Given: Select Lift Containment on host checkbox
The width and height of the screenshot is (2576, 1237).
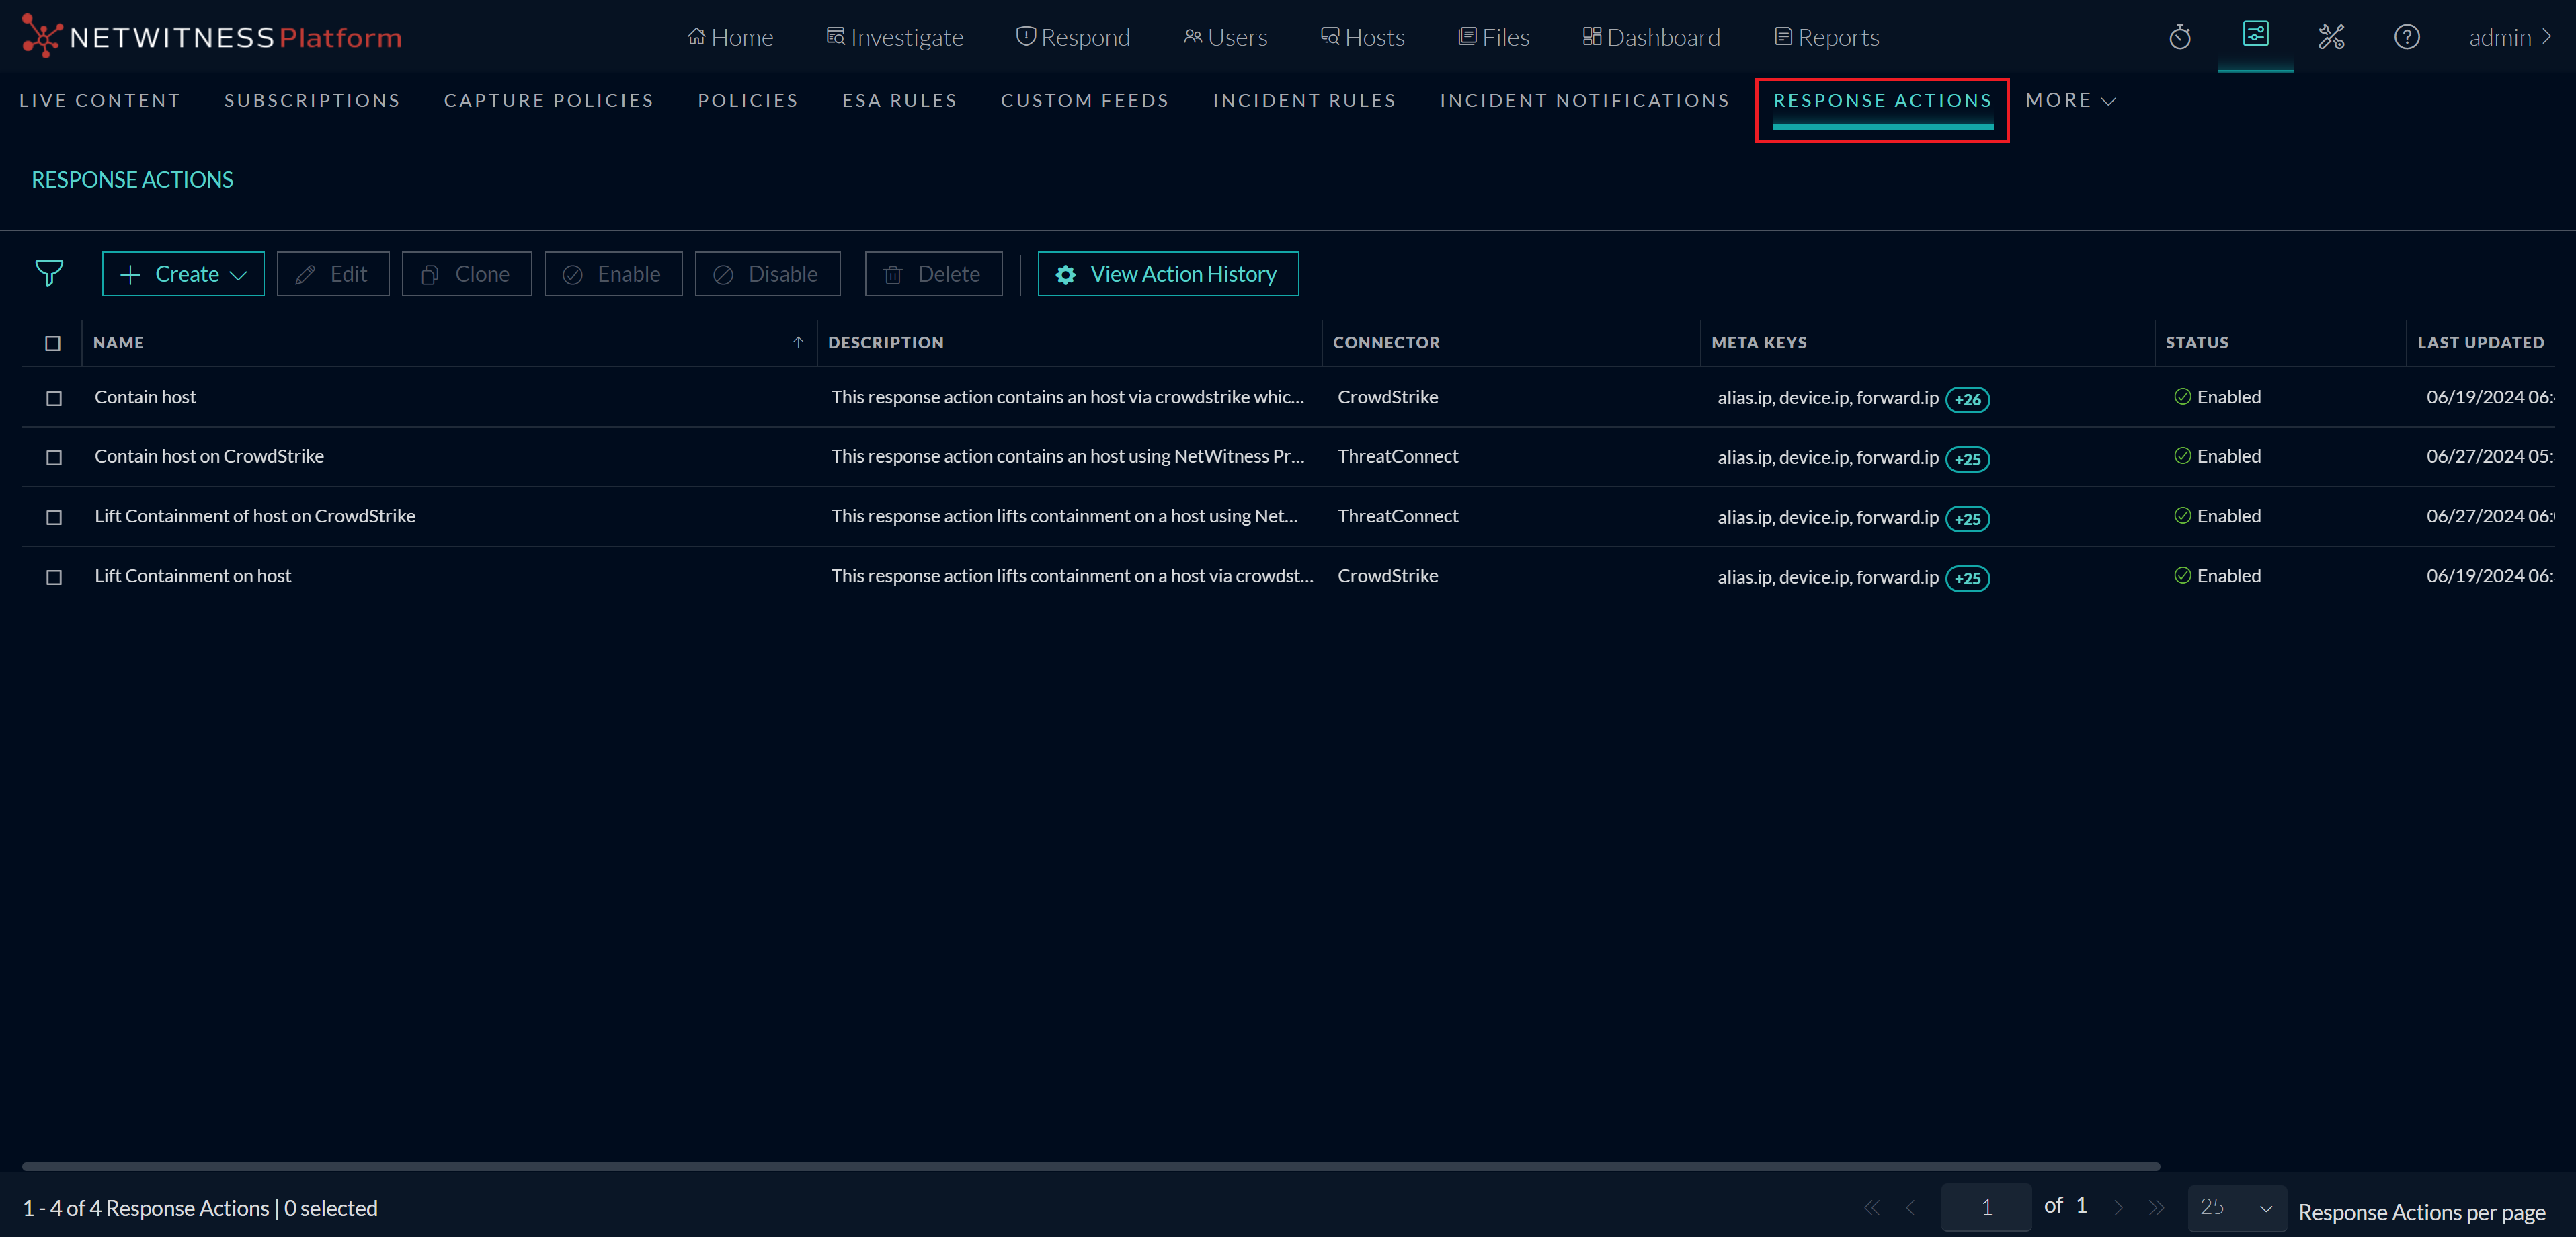Looking at the screenshot, I should point(54,577).
